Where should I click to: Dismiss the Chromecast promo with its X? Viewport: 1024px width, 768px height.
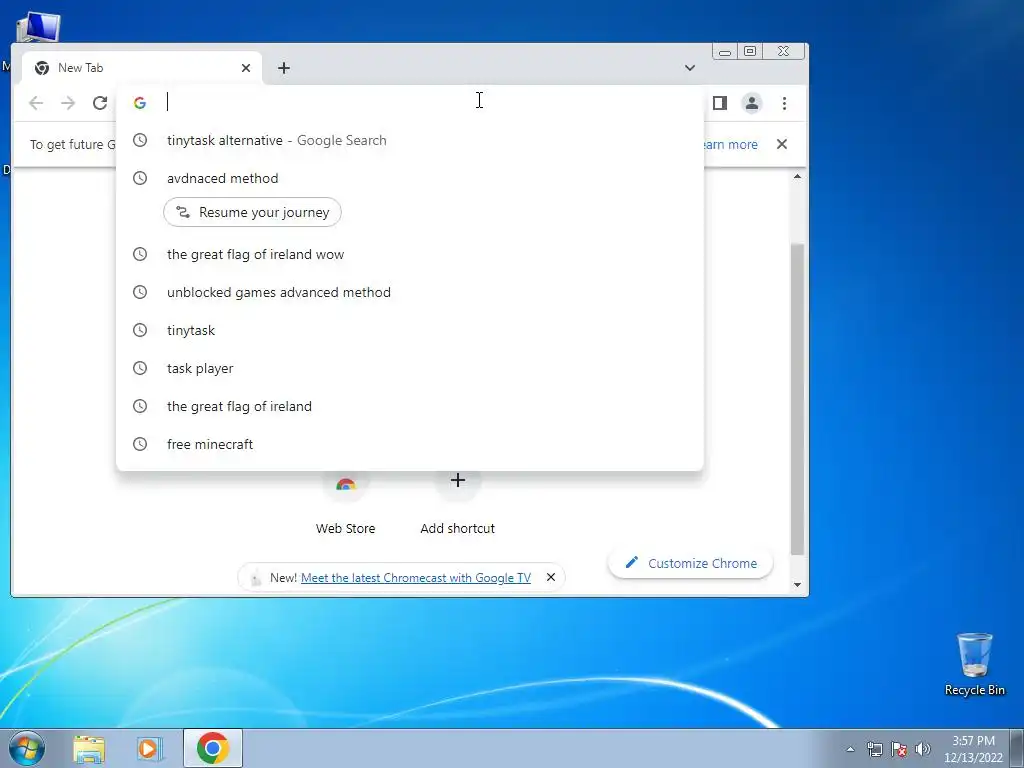[x=551, y=577]
